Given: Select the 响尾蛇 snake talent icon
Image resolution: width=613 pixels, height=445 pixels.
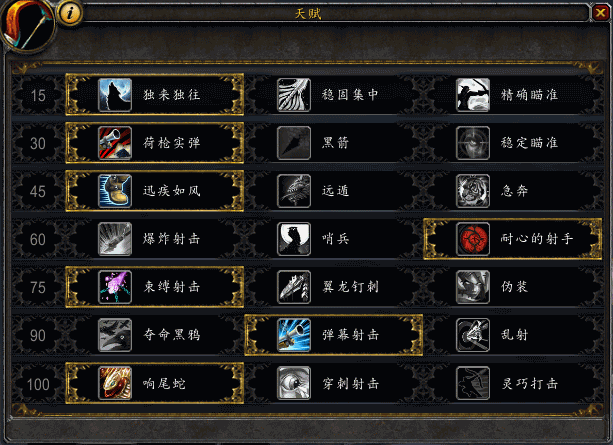Looking at the screenshot, I should [115, 383].
